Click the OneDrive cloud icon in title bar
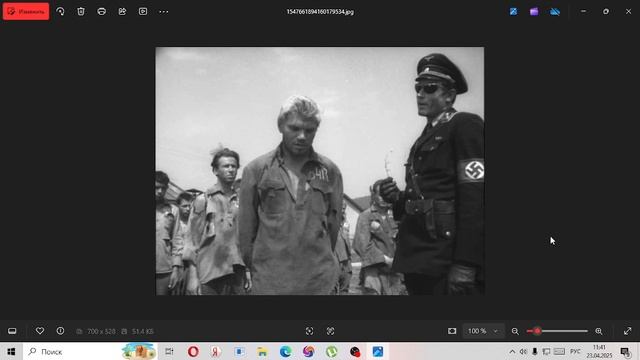 click(555, 11)
